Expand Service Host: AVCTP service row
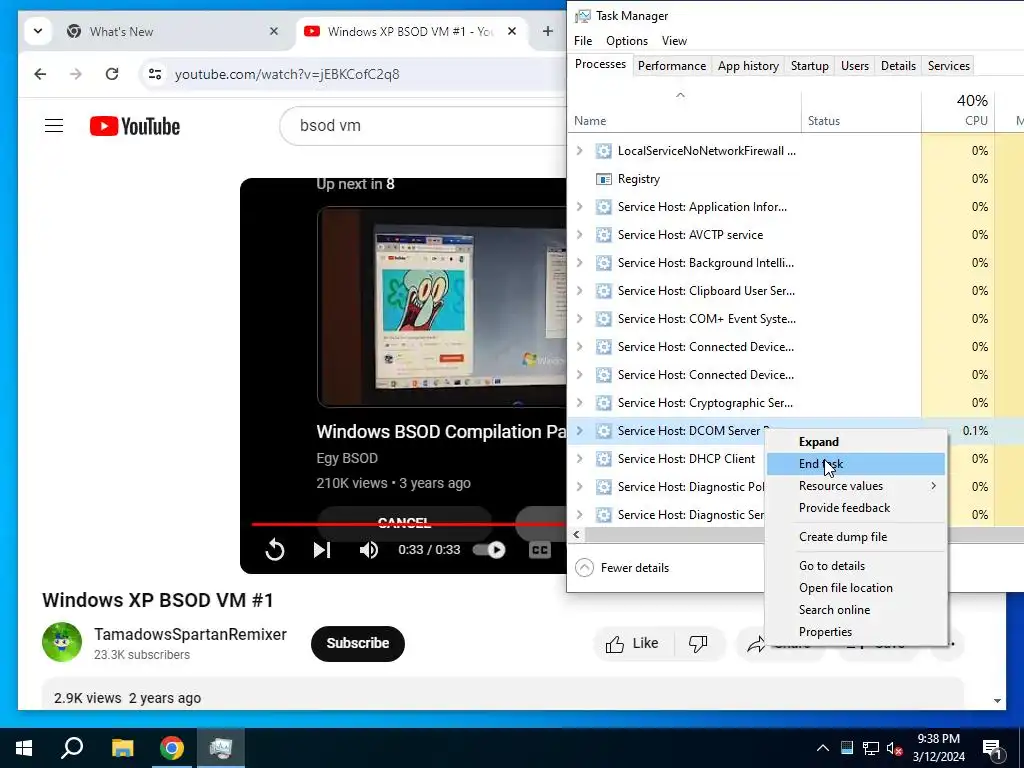1024x768 pixels. [579, 235]
